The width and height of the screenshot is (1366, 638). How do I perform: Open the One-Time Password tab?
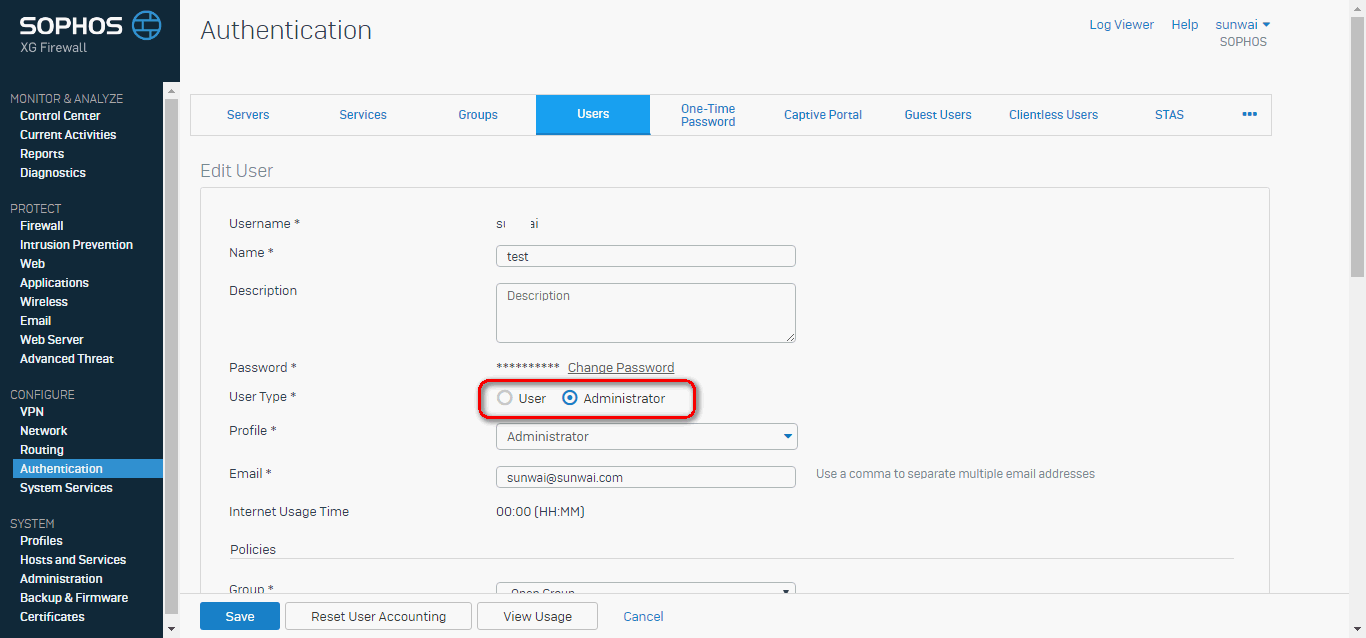click(x=708, y=115)
